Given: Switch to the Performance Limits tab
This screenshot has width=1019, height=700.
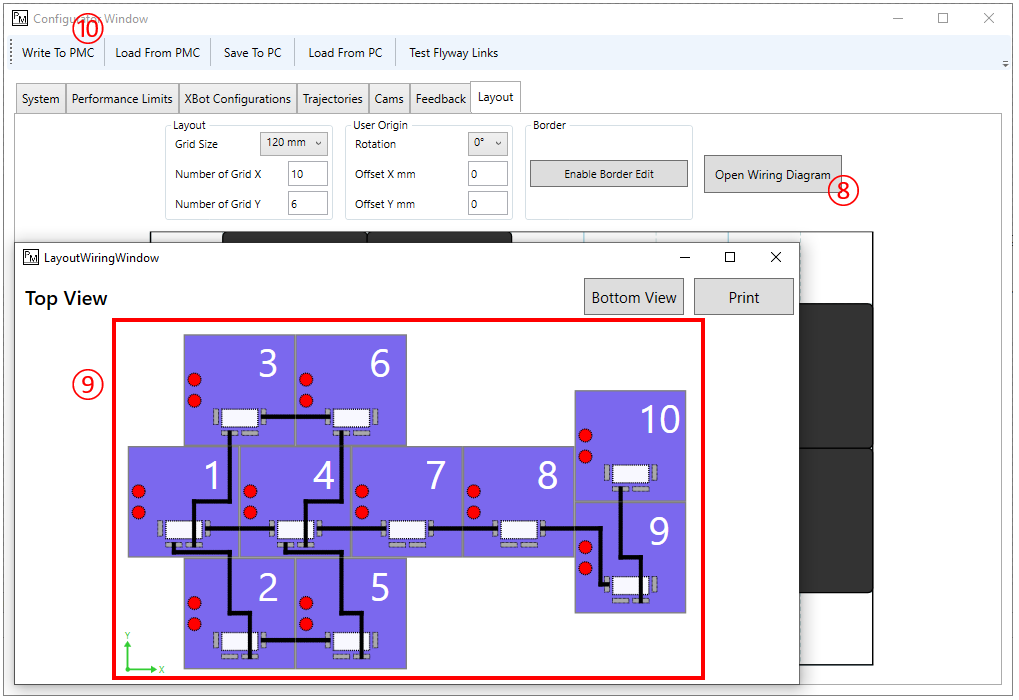Looking at the screenshot, I should (122, 98).
